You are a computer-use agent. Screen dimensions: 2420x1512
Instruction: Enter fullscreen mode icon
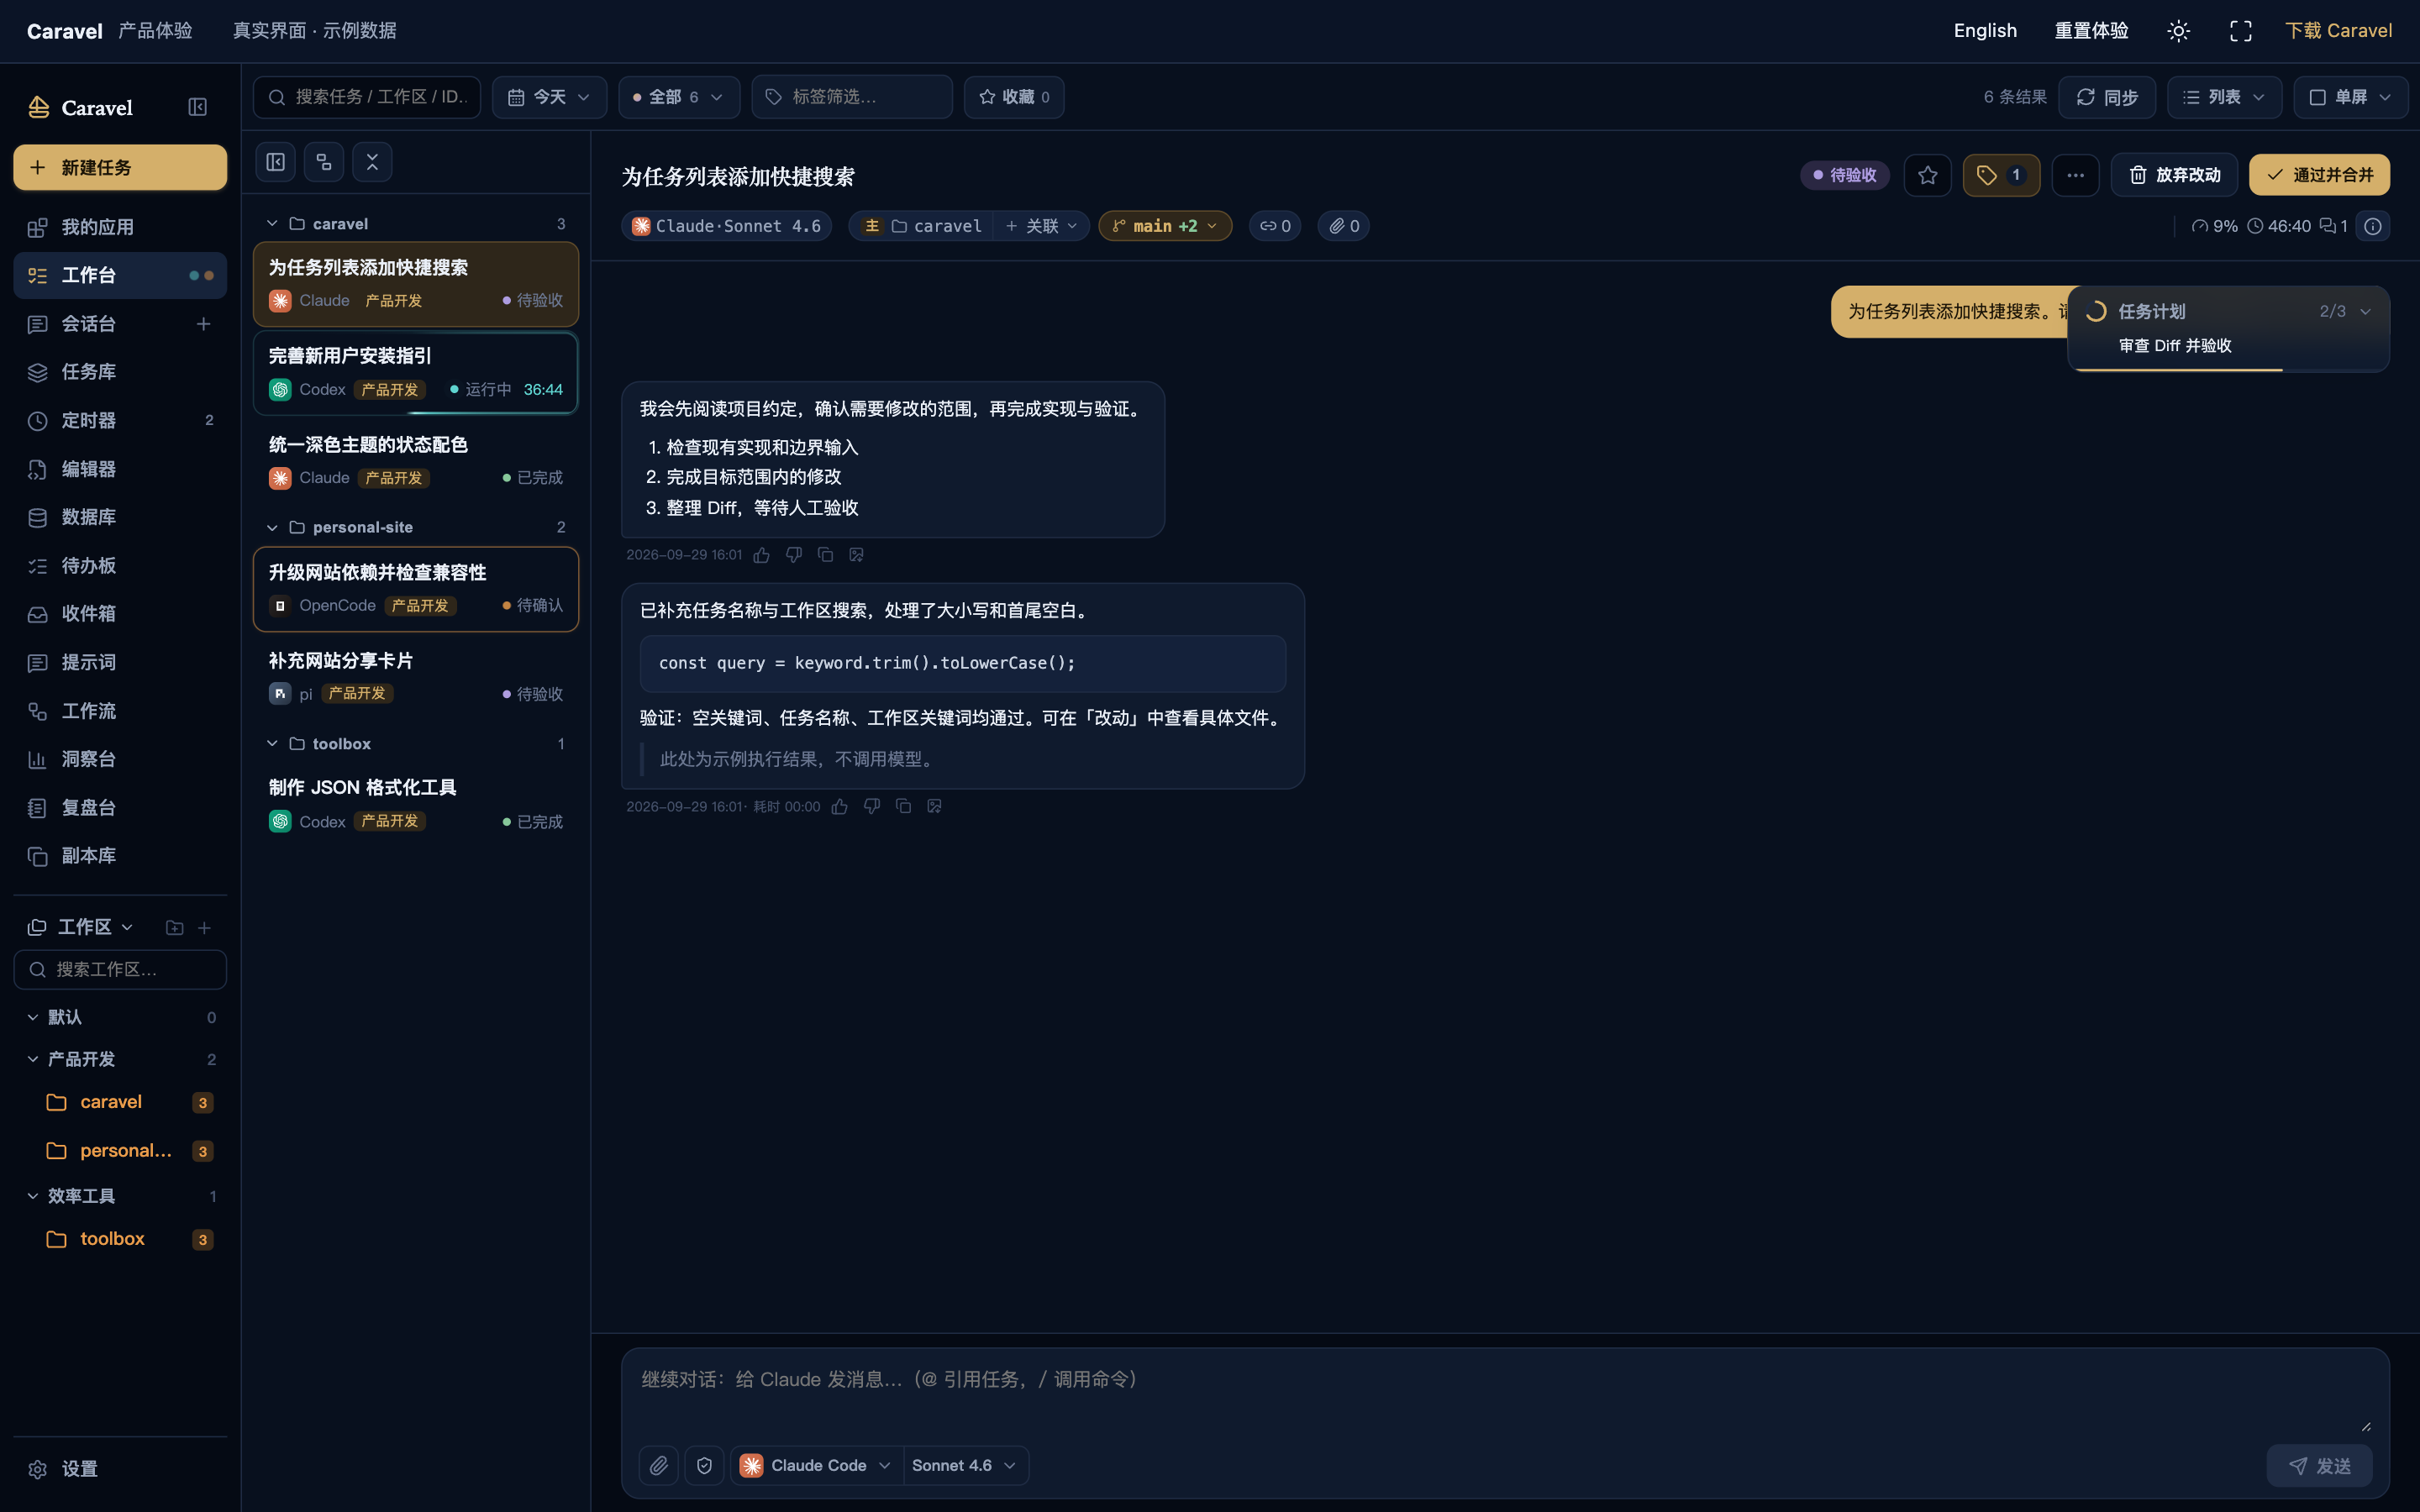click(2241, 31)
